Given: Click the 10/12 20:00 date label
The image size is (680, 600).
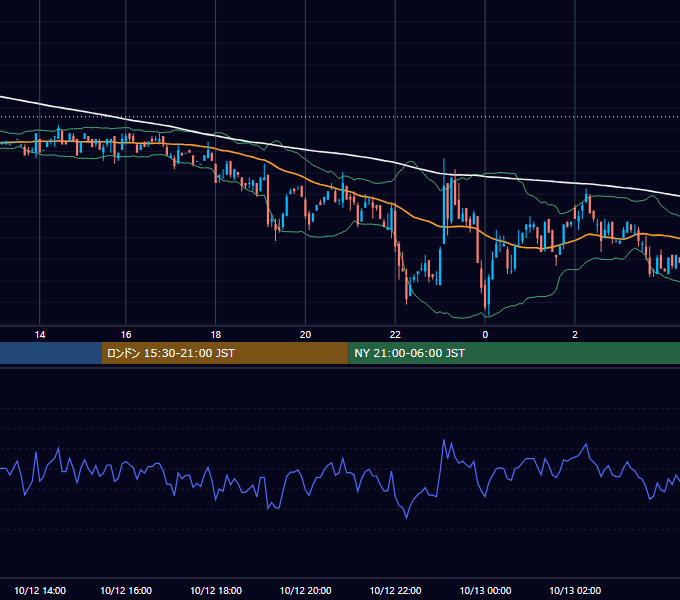Looking at the screenshot, I should tap(305, 590).
